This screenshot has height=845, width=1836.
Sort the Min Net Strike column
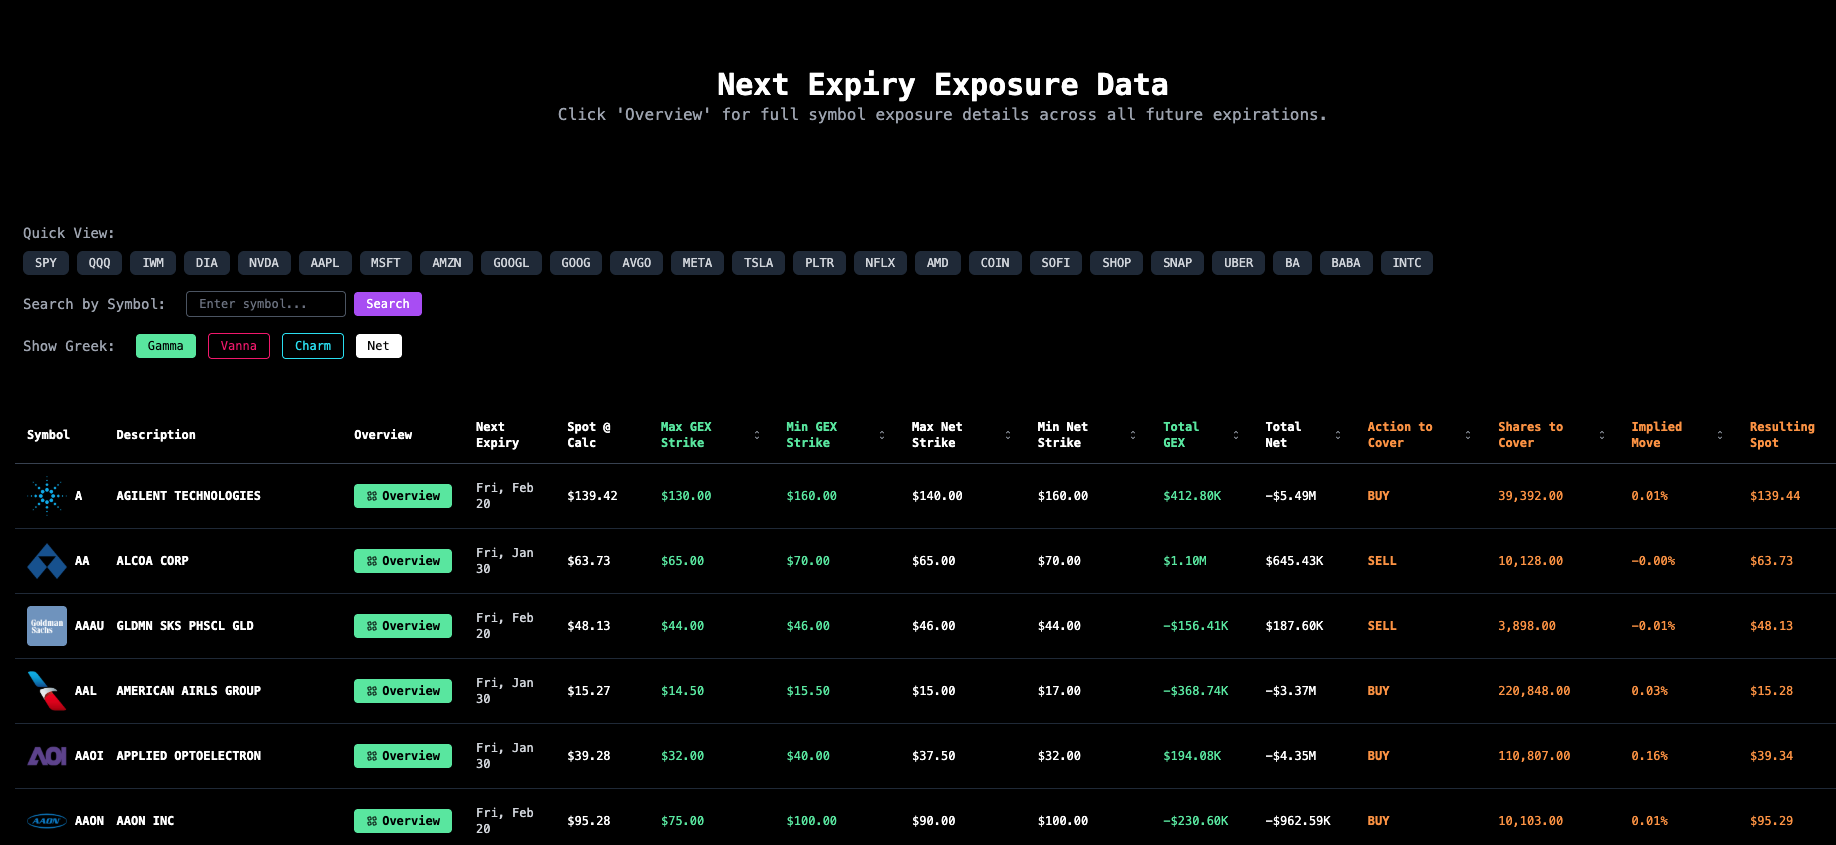click(x=1133, y=435)
